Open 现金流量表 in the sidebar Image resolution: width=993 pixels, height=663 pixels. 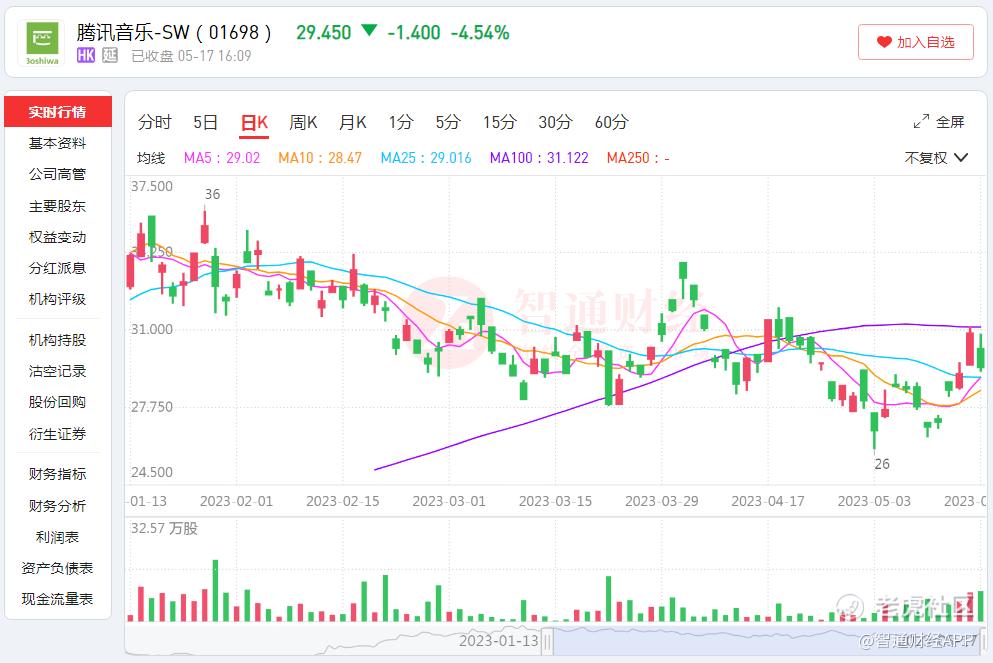click(x=58, y=599)
